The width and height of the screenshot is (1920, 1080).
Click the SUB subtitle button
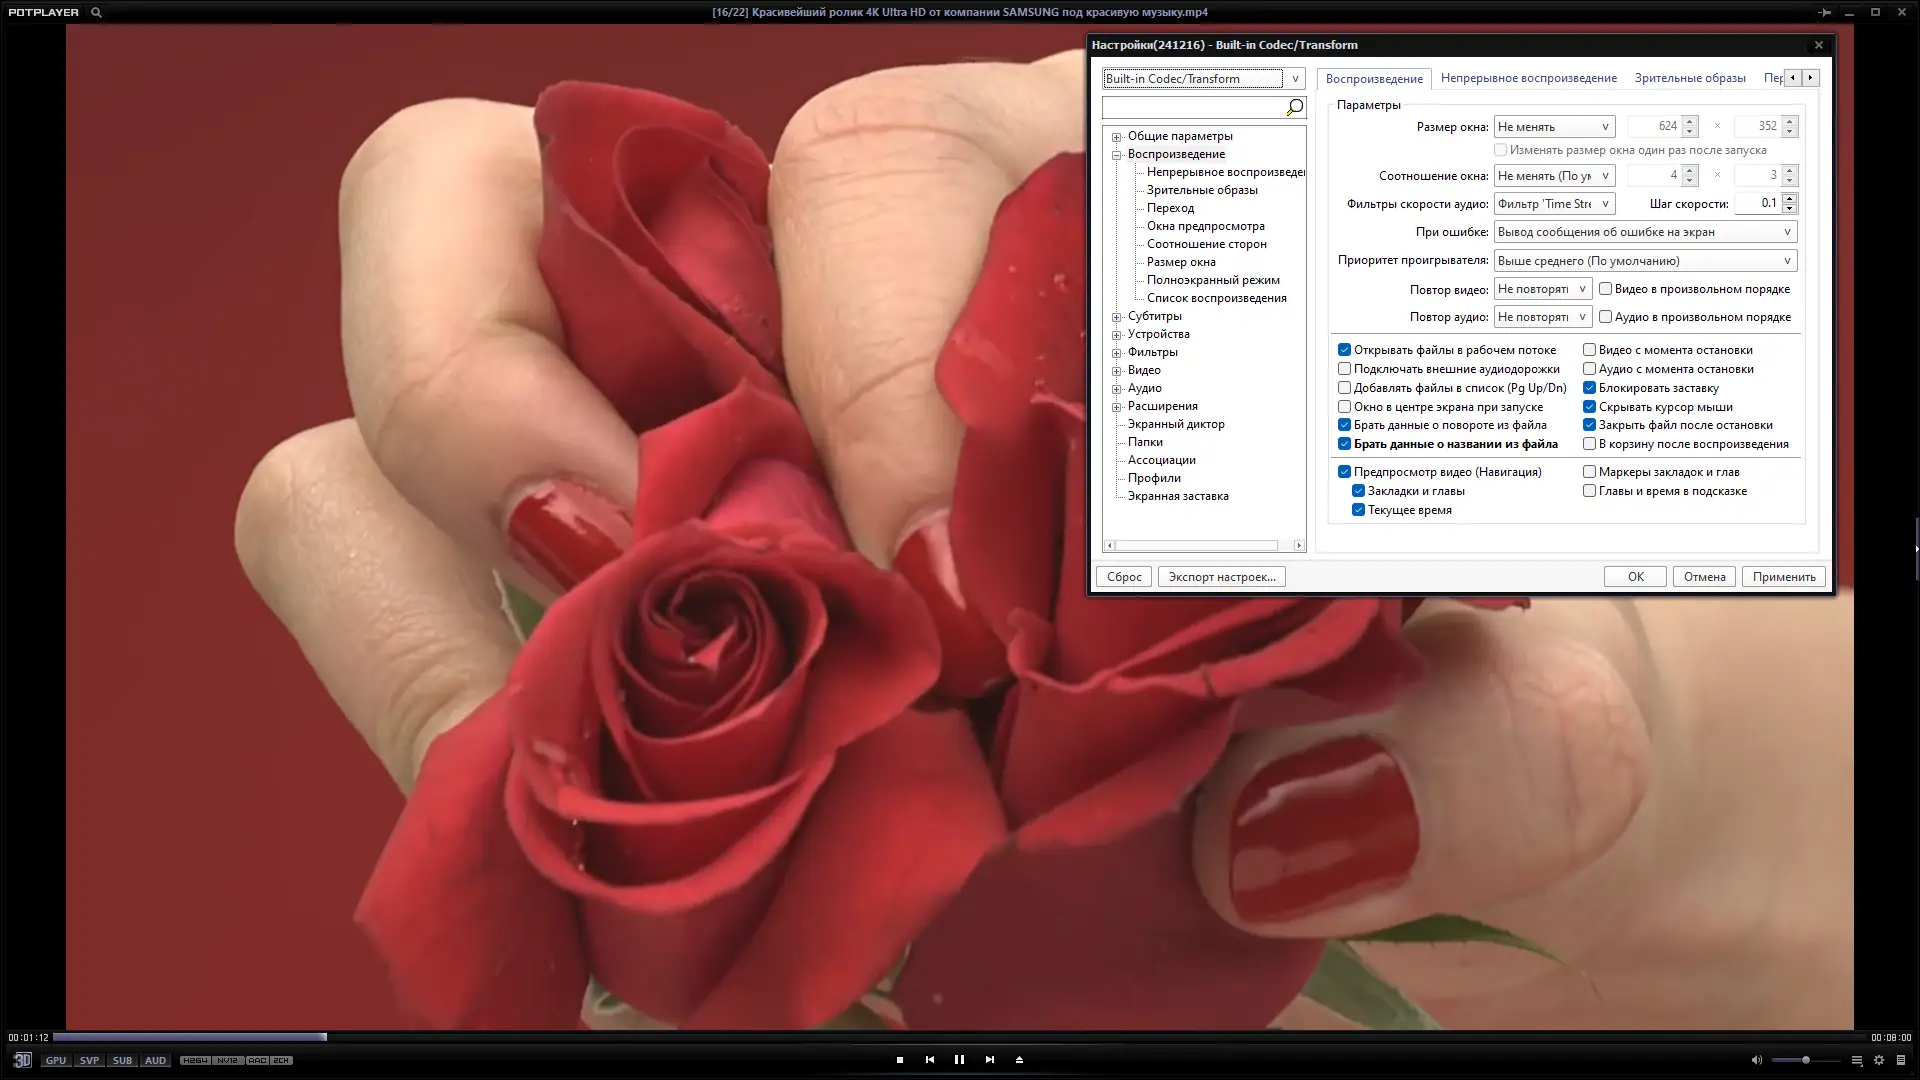tap(122, 1061)
